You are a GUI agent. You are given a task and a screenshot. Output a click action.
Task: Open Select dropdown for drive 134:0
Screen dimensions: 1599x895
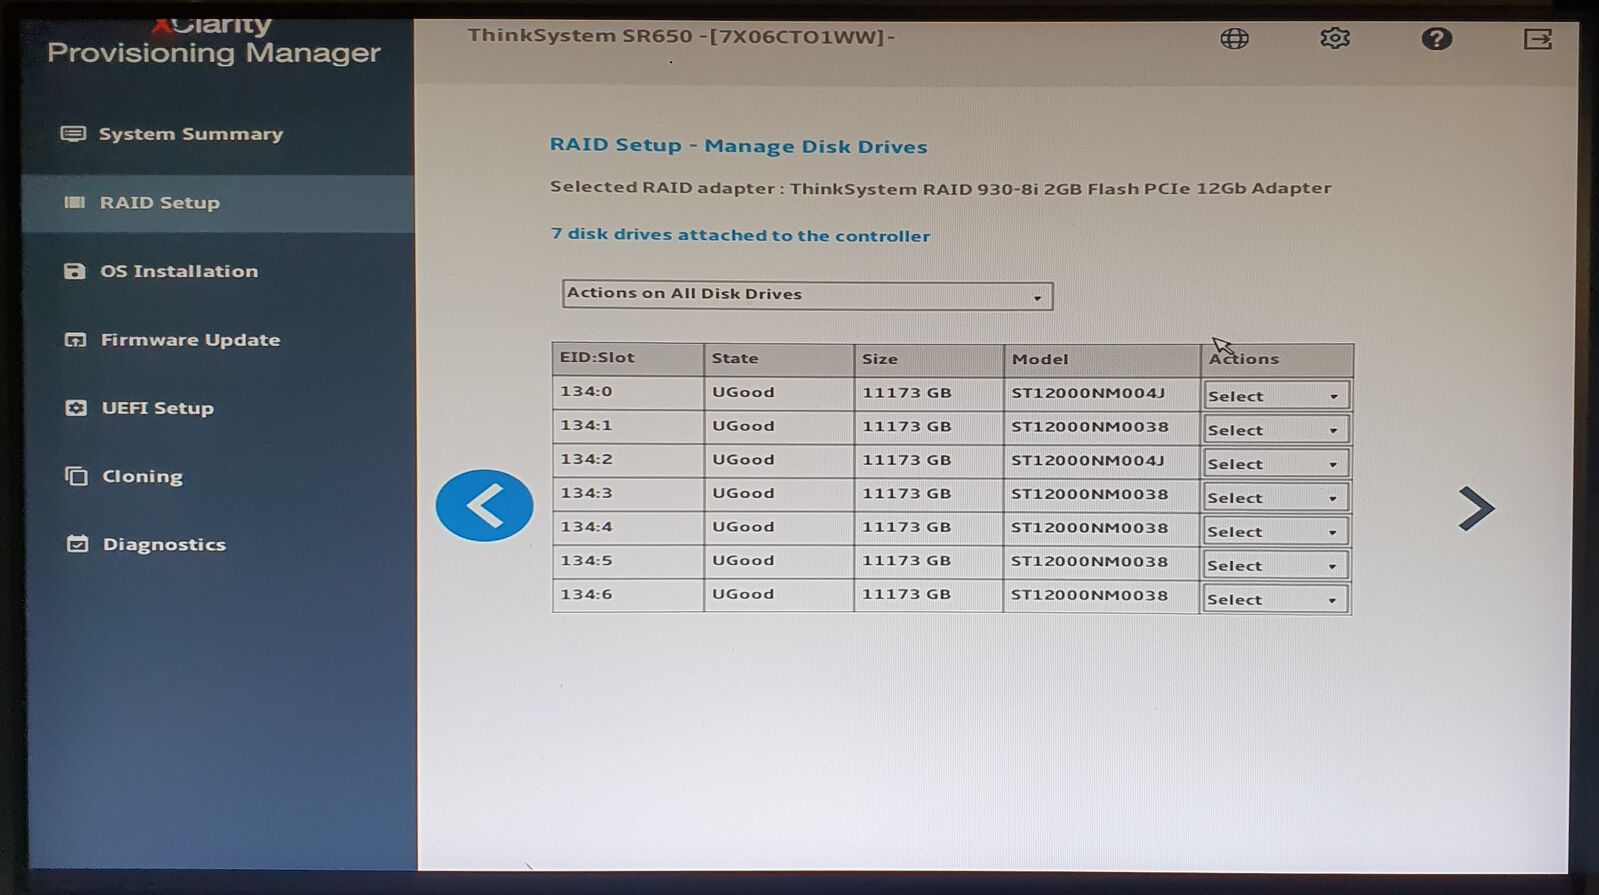(x=1276, y=396)
